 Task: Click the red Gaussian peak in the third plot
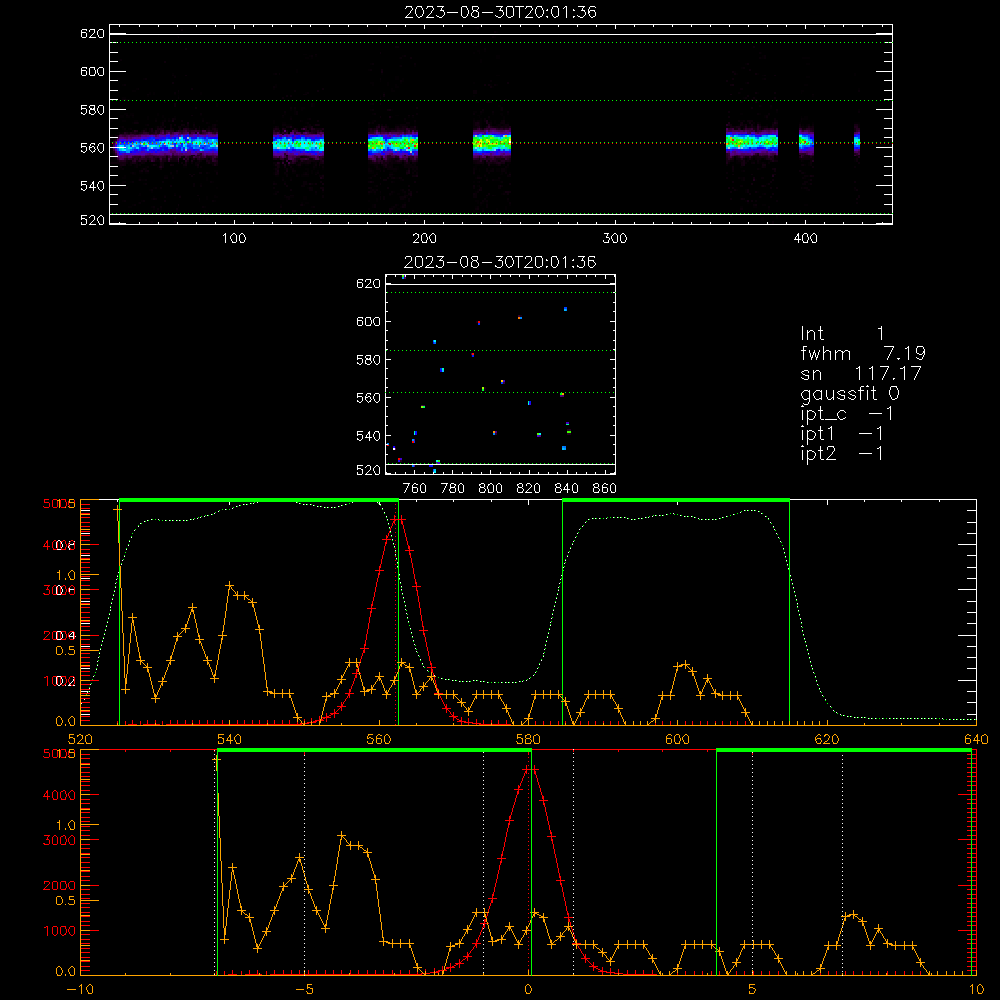pos(399,519)
